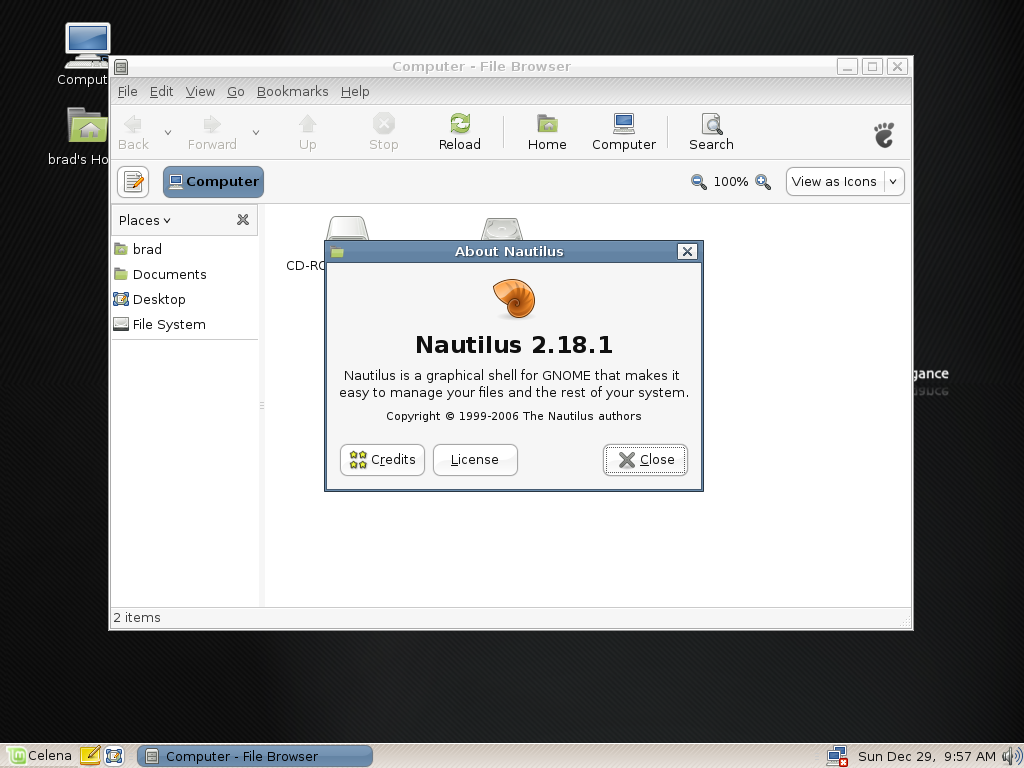Open the Go menu
The image size is (1024, 768).
tap(236, 91)
